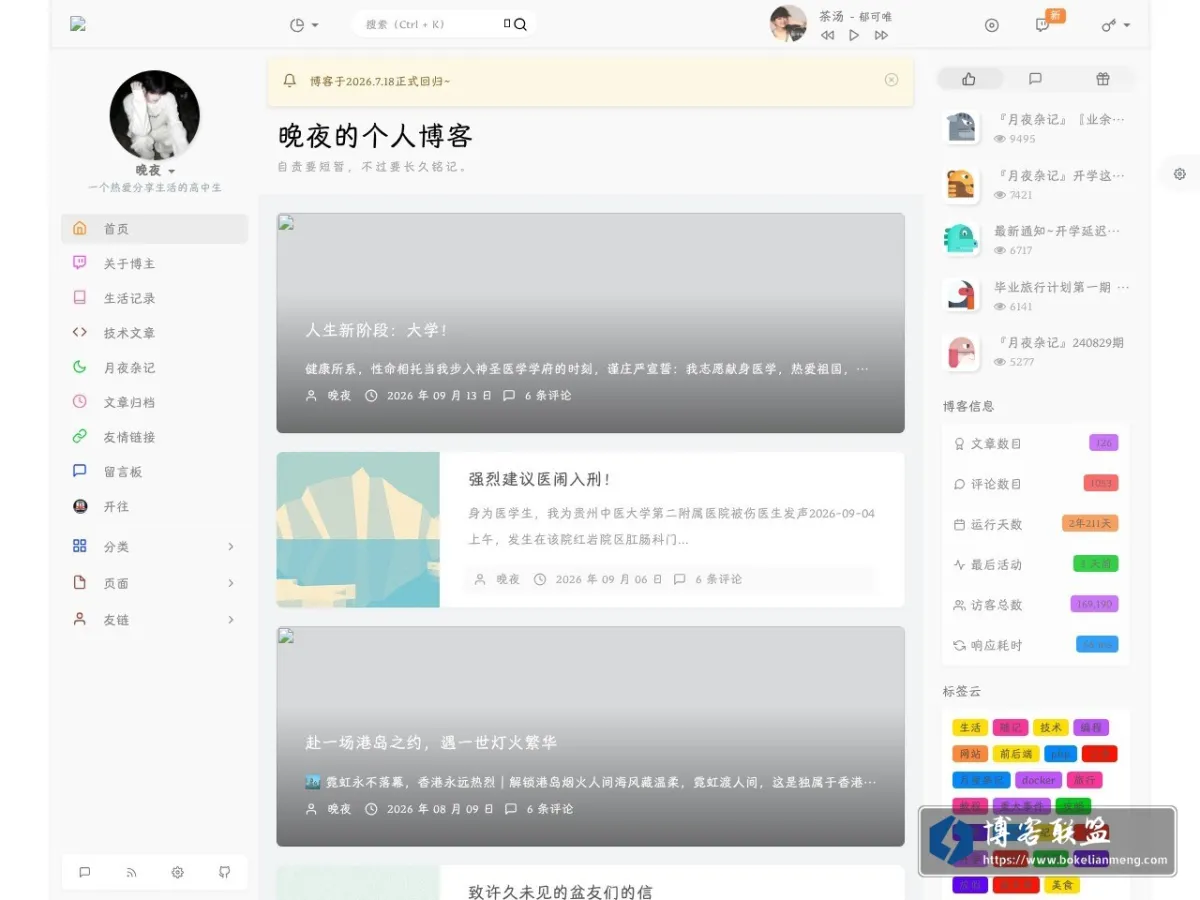Select the yellow 生活 tag
Screen dimensions: 1200x900
tap(970, 728)
